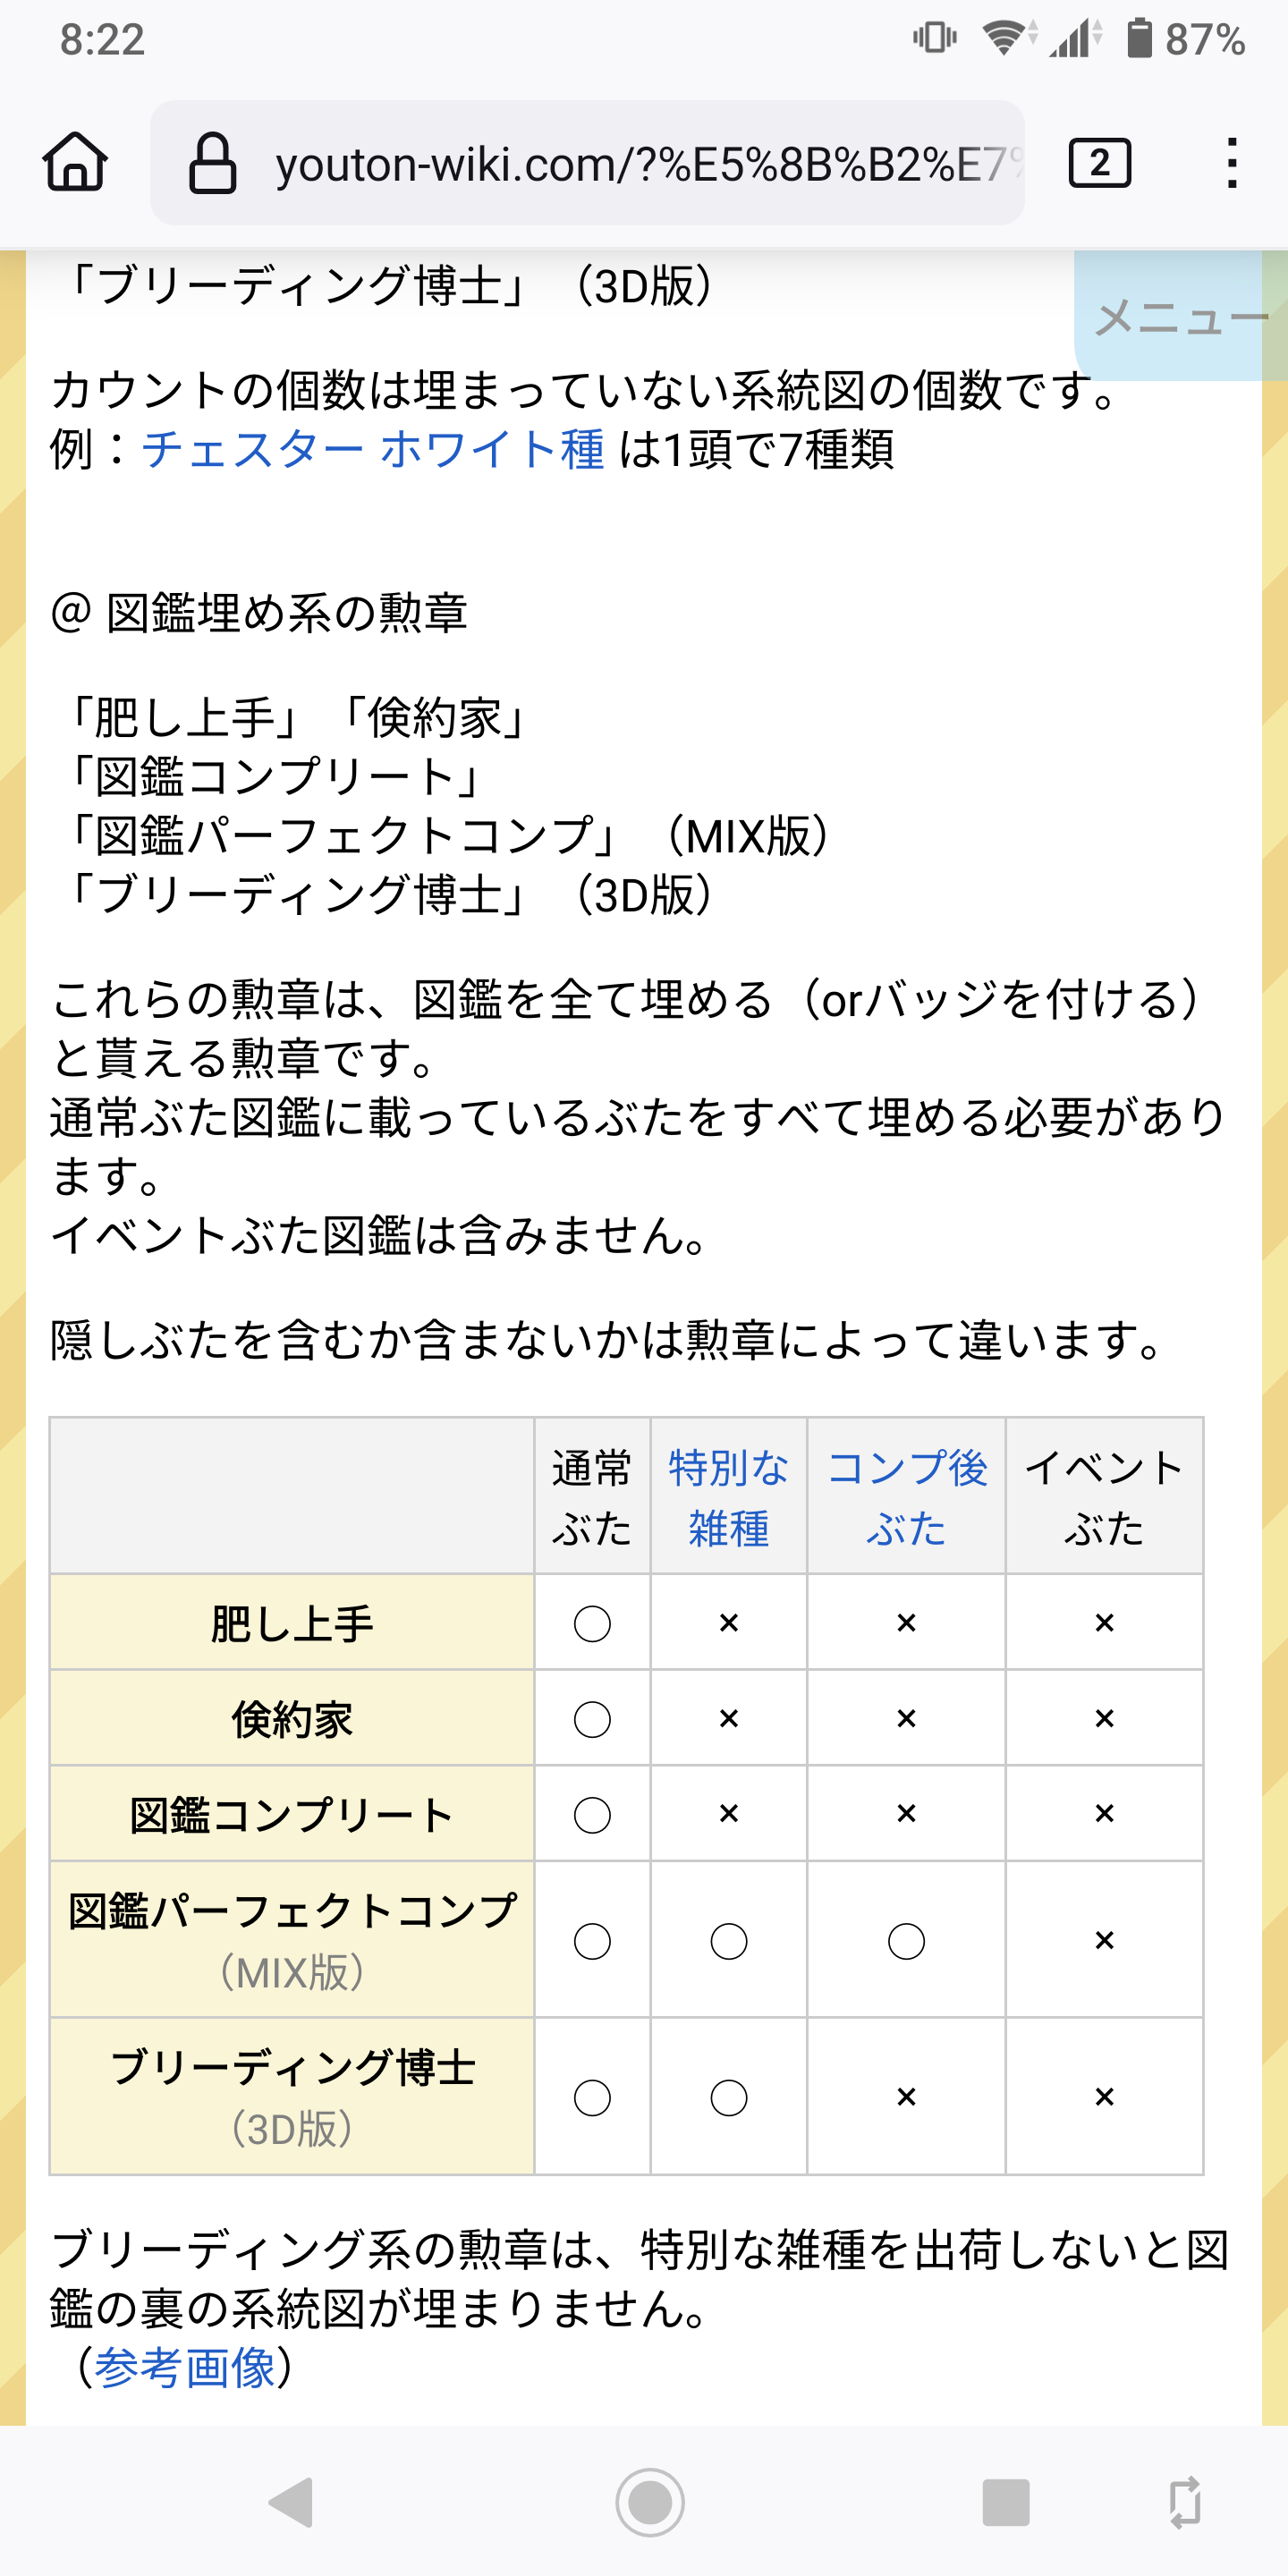
Task: Tap the lock icon in address bar
Action: tap(212, 163)
